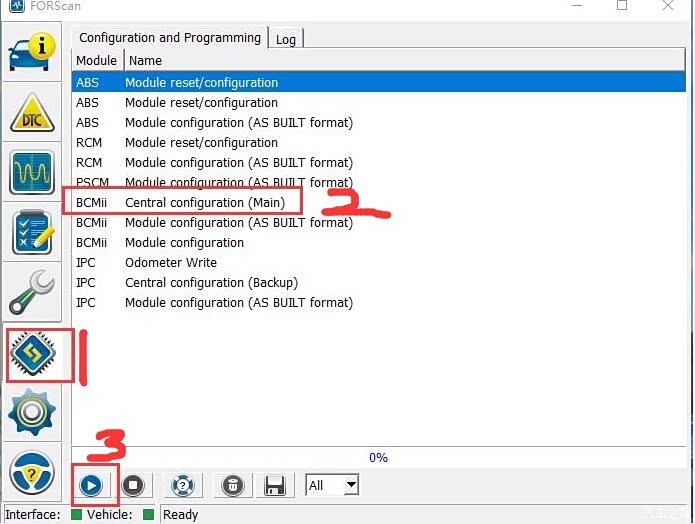Open the wrench service functions section

[32, 292]
